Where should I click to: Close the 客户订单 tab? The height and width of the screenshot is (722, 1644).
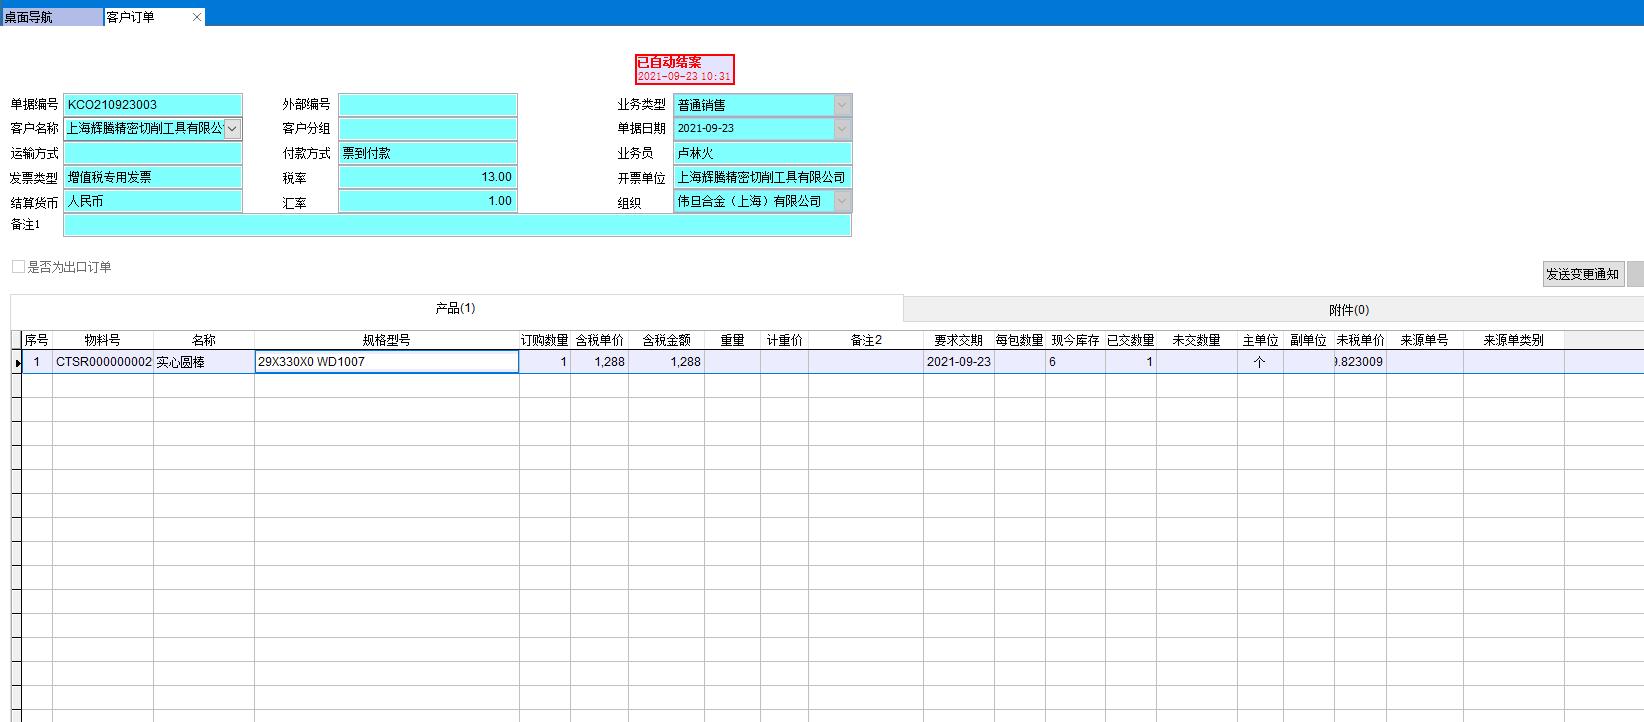tap(197, 17)
